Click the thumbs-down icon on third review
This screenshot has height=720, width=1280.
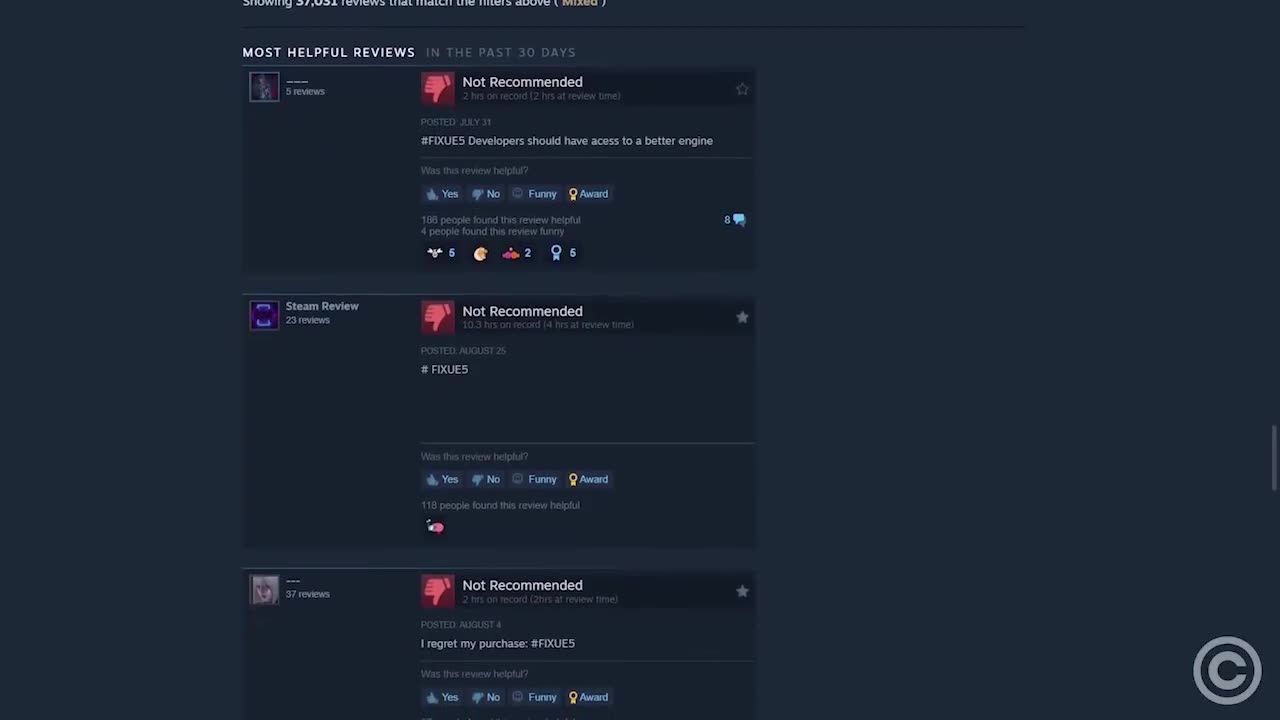(x=437, y=591)
